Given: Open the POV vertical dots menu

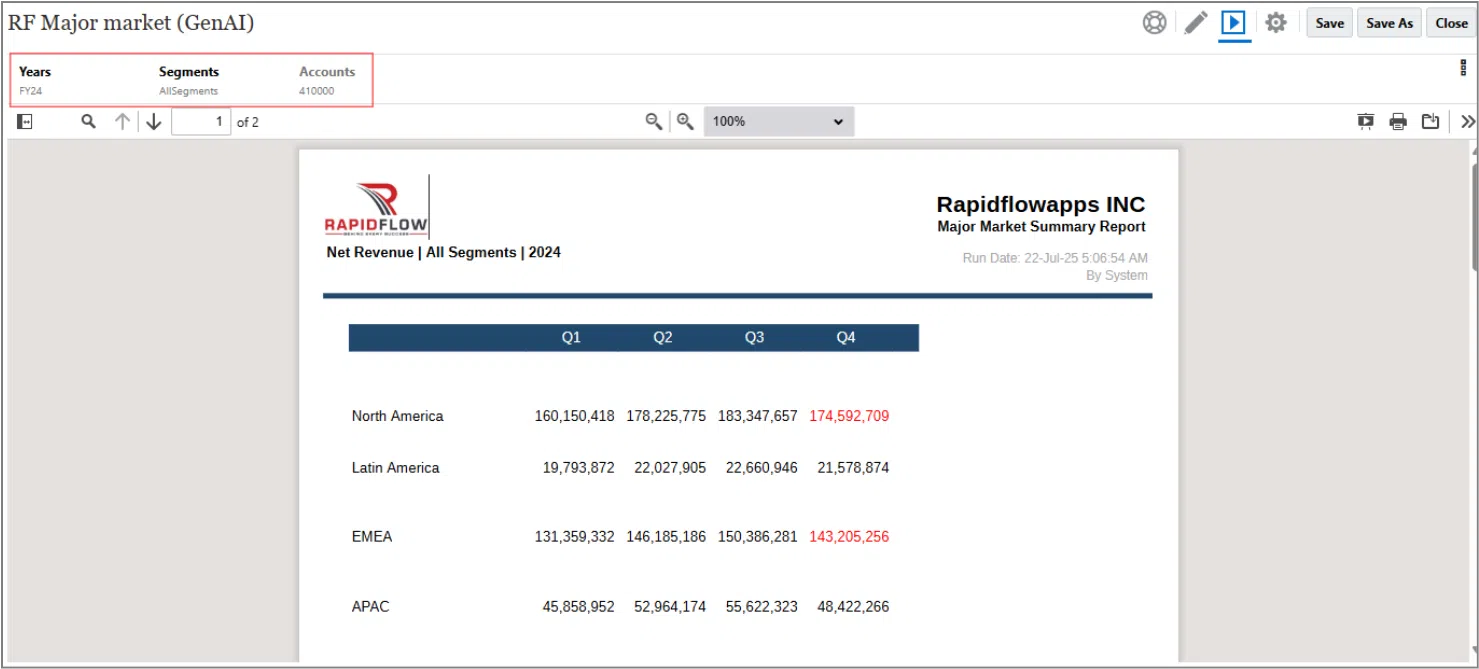Looking at the screenshot, I should [x=1463, y=68].
